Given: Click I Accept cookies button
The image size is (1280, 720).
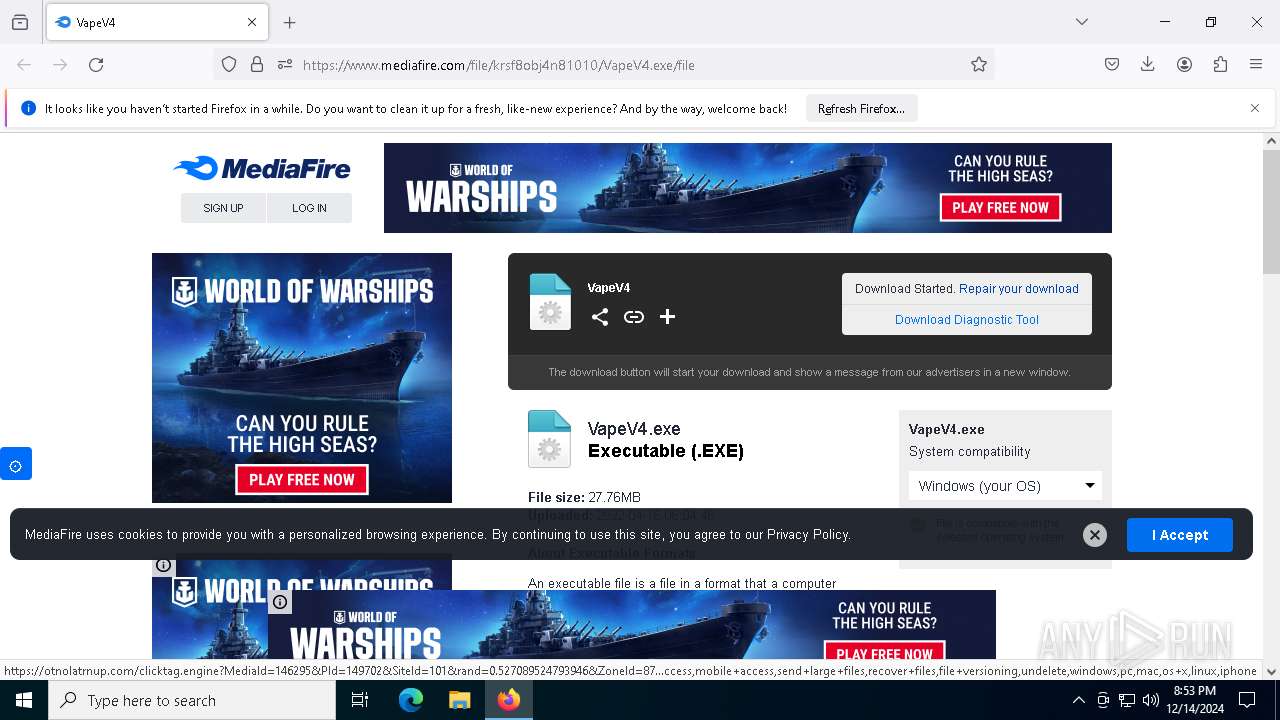Looking at the screenshot, I should (1180, 535).
